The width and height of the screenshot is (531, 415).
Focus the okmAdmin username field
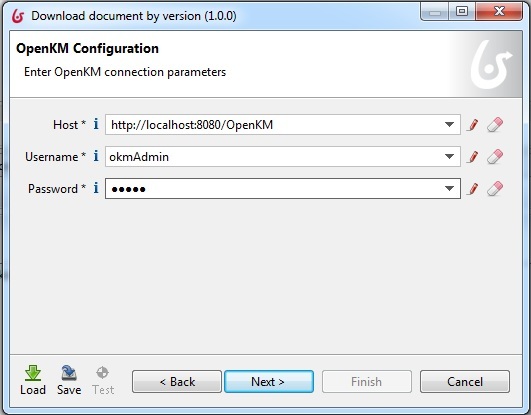click(x=273, y=157)
